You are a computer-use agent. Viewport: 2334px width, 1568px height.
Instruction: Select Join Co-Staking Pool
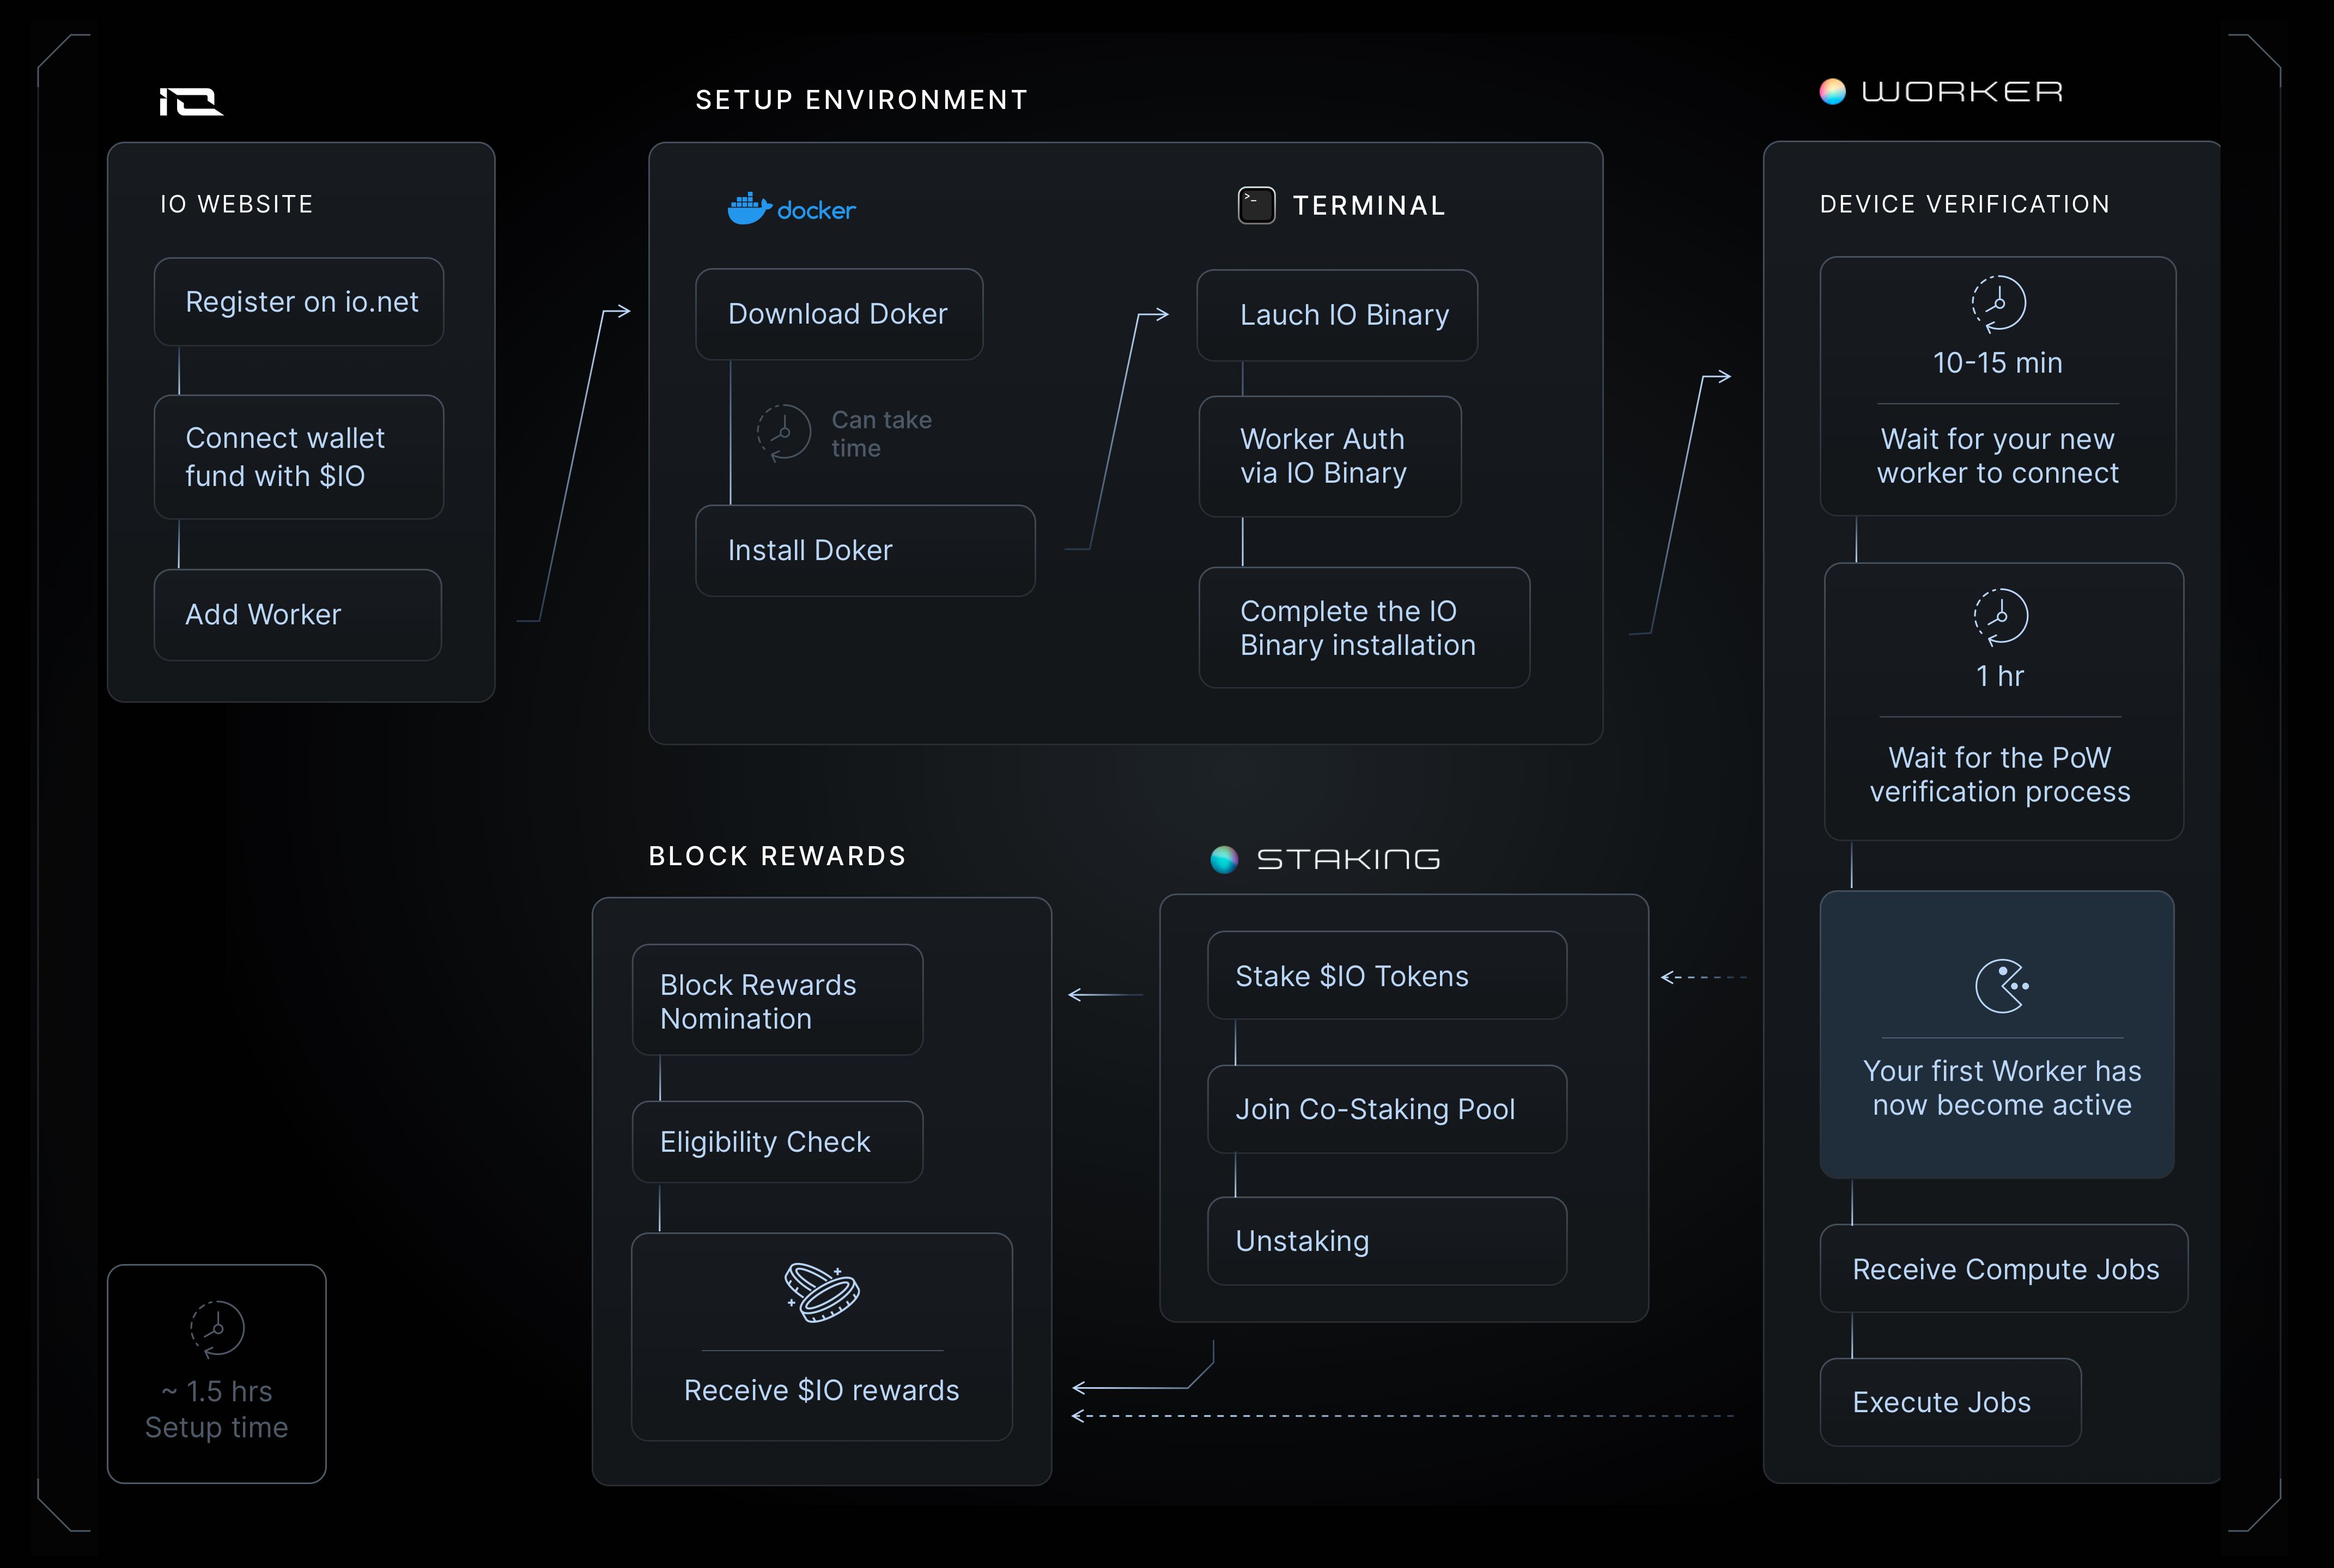[1386, 1108]
